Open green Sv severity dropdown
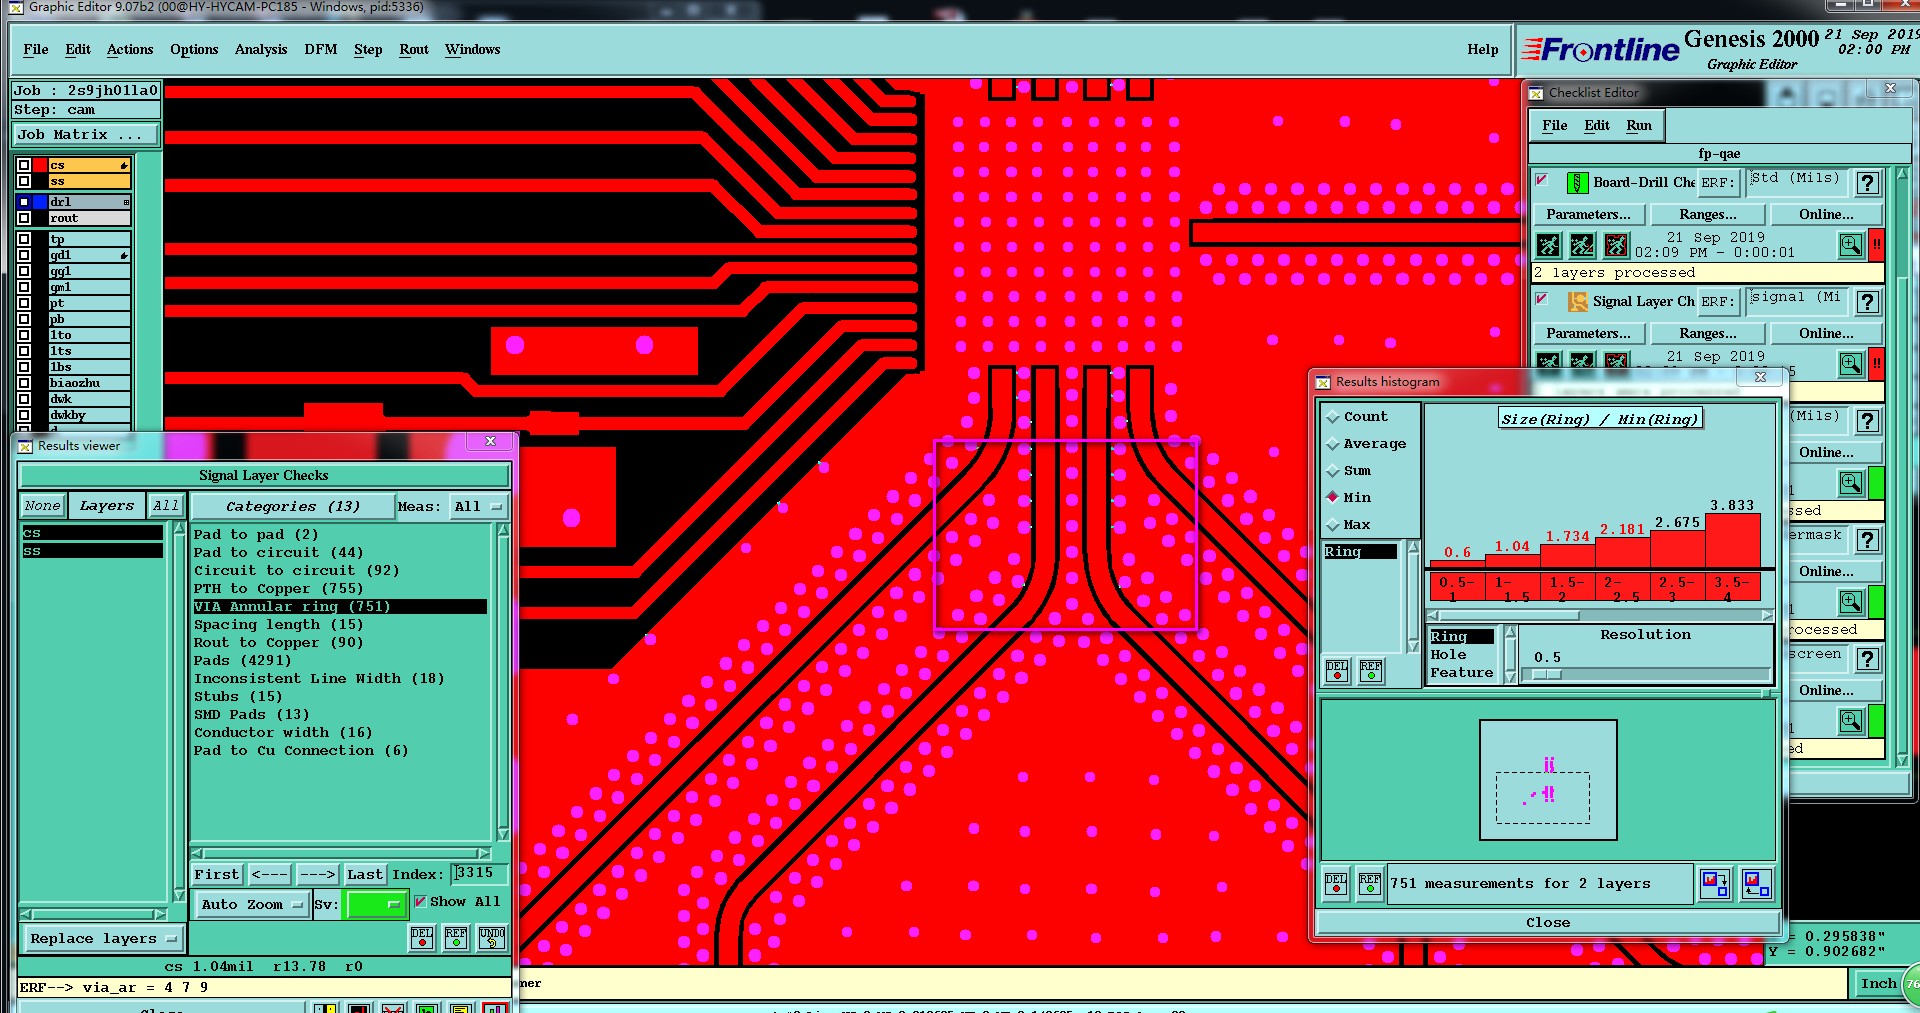Image resolution: width=1920 pixels, height=1013 pixels. coord(375,904)
